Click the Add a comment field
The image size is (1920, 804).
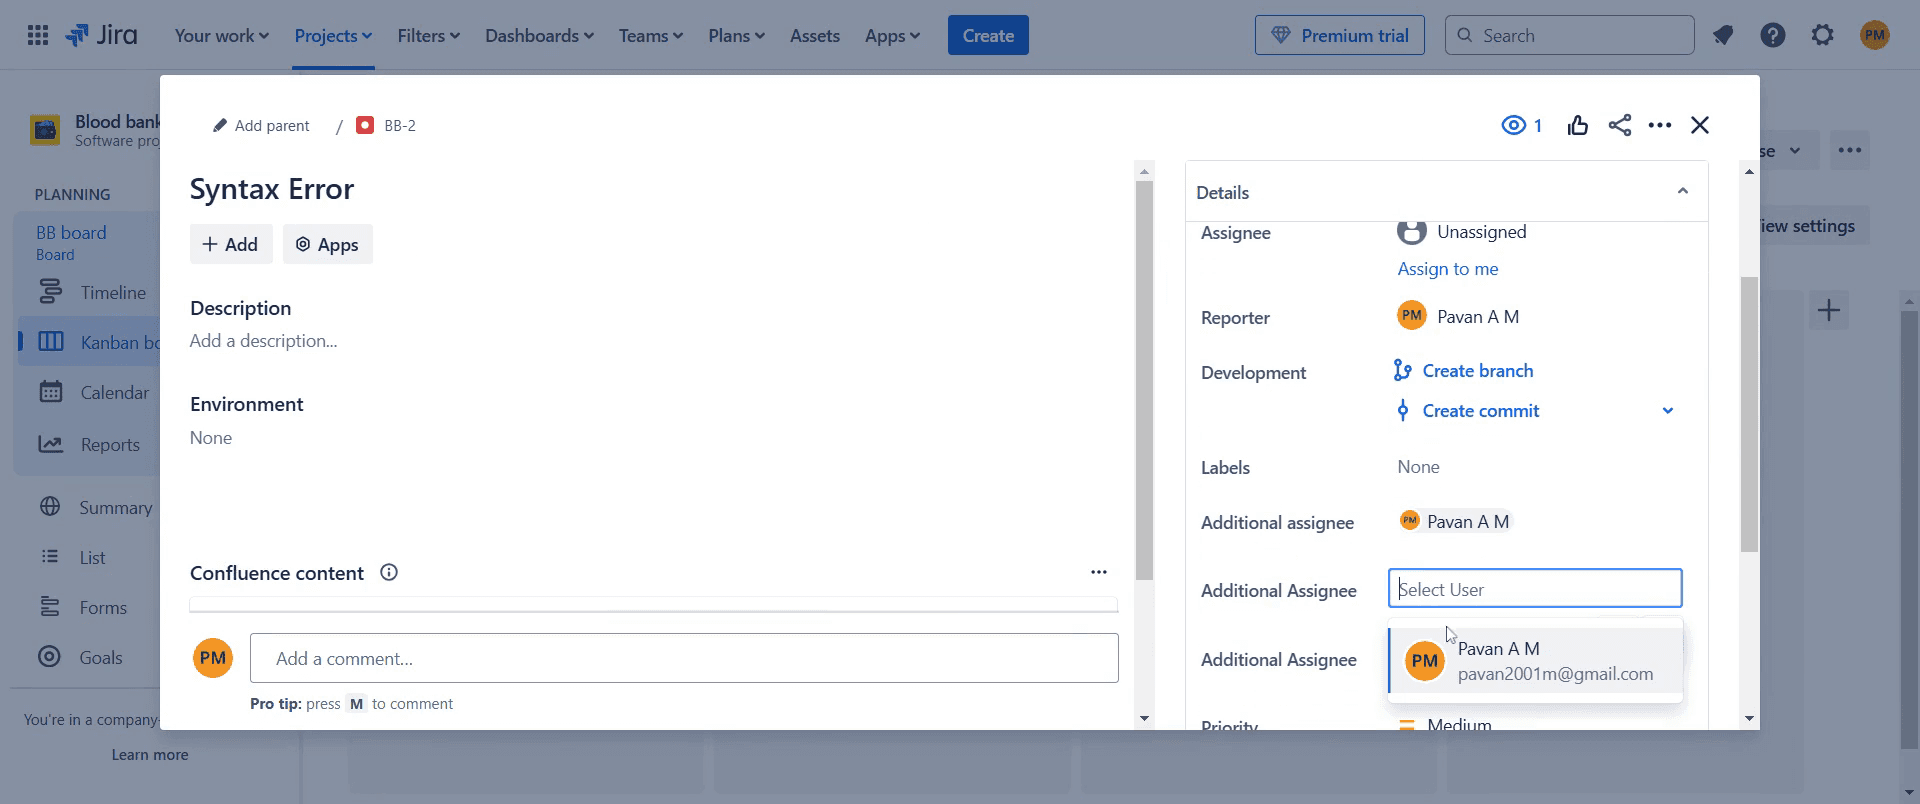click(684, 658)
